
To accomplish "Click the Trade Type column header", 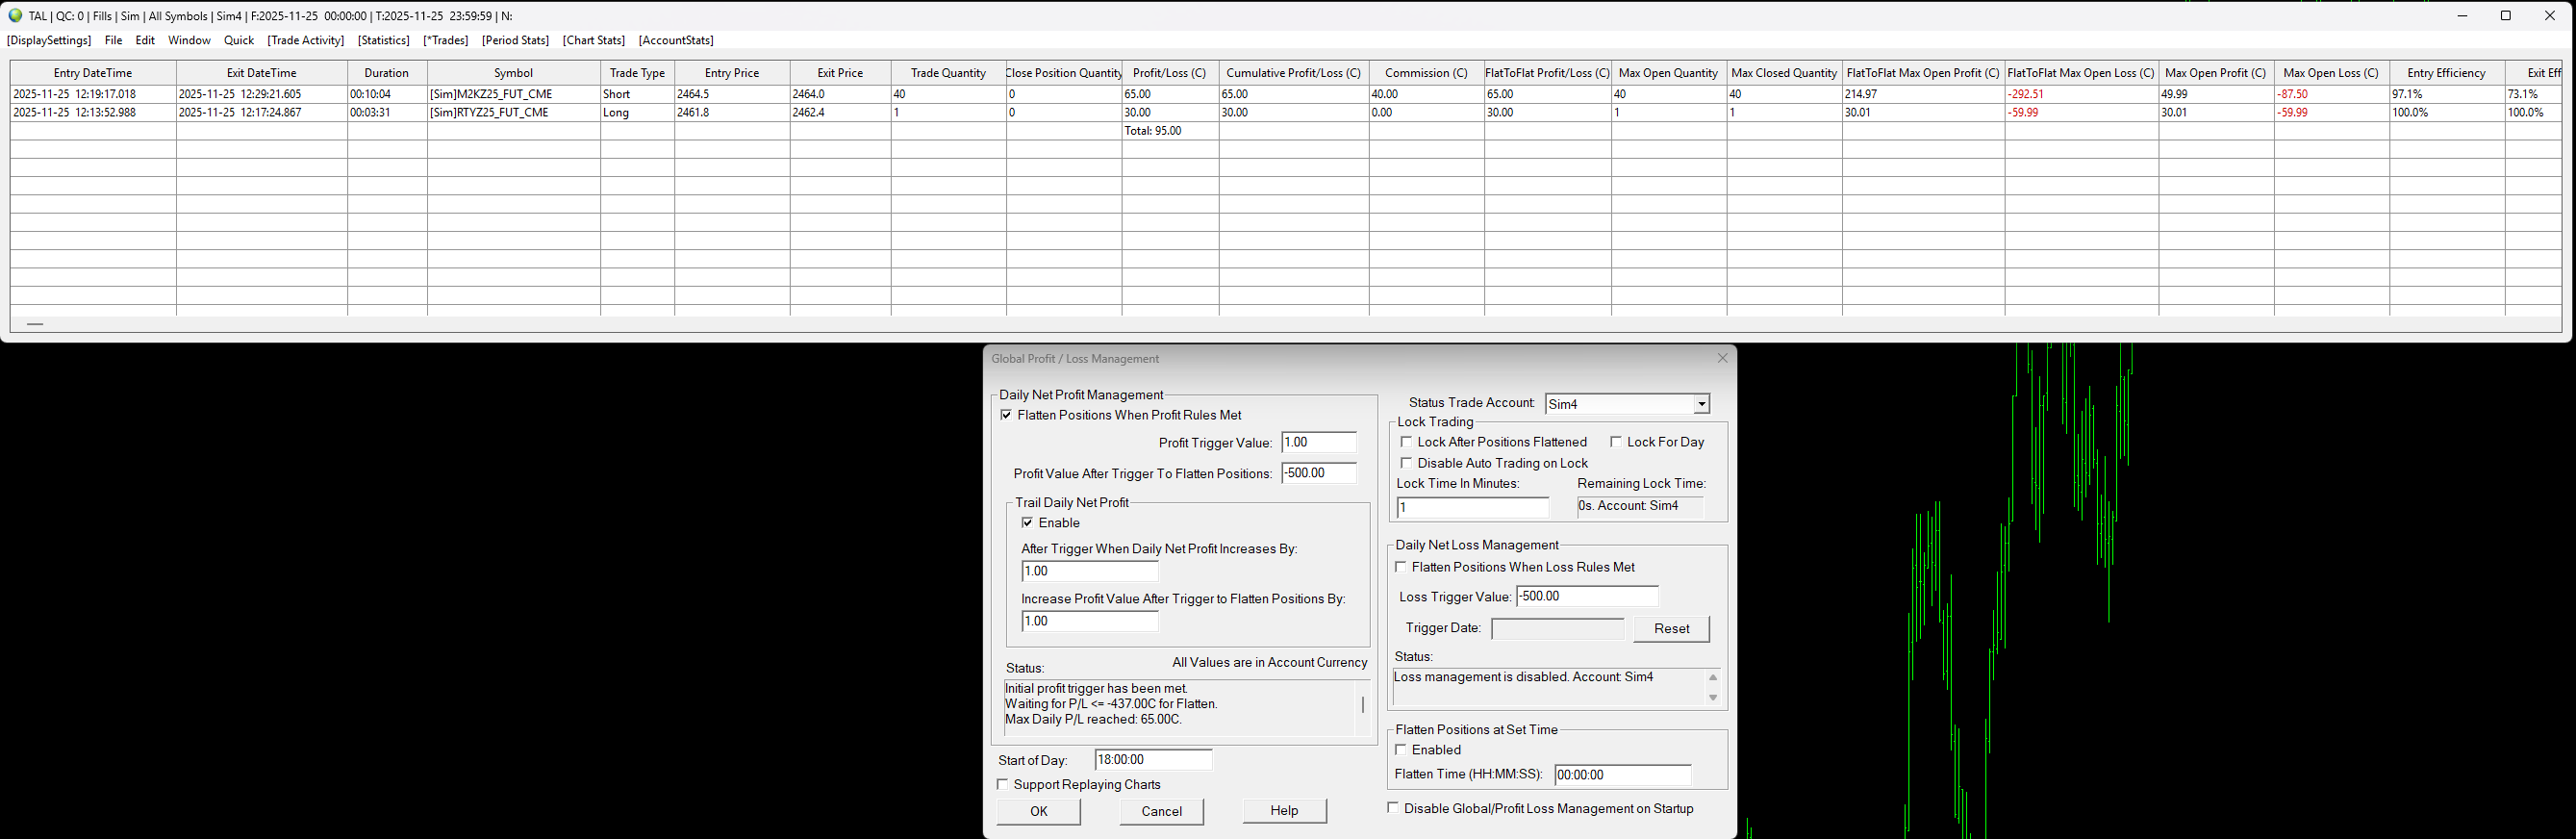I will [x=638, y=73].
